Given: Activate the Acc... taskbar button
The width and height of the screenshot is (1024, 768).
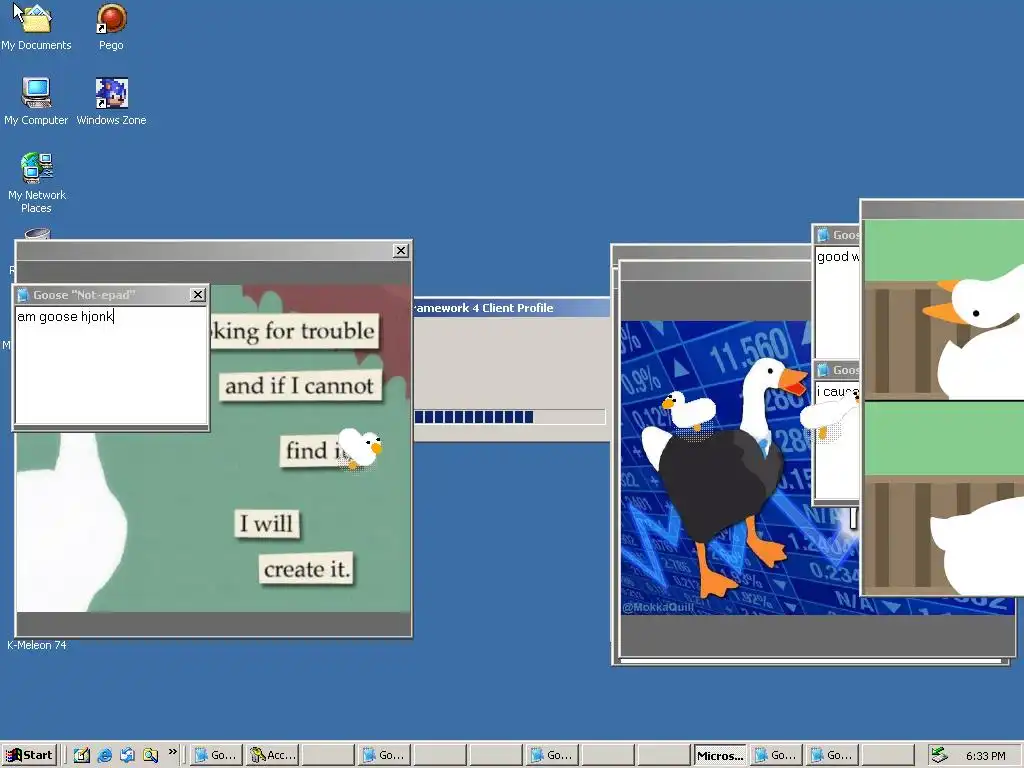Looking at the screenshot, I should (273, 755).
